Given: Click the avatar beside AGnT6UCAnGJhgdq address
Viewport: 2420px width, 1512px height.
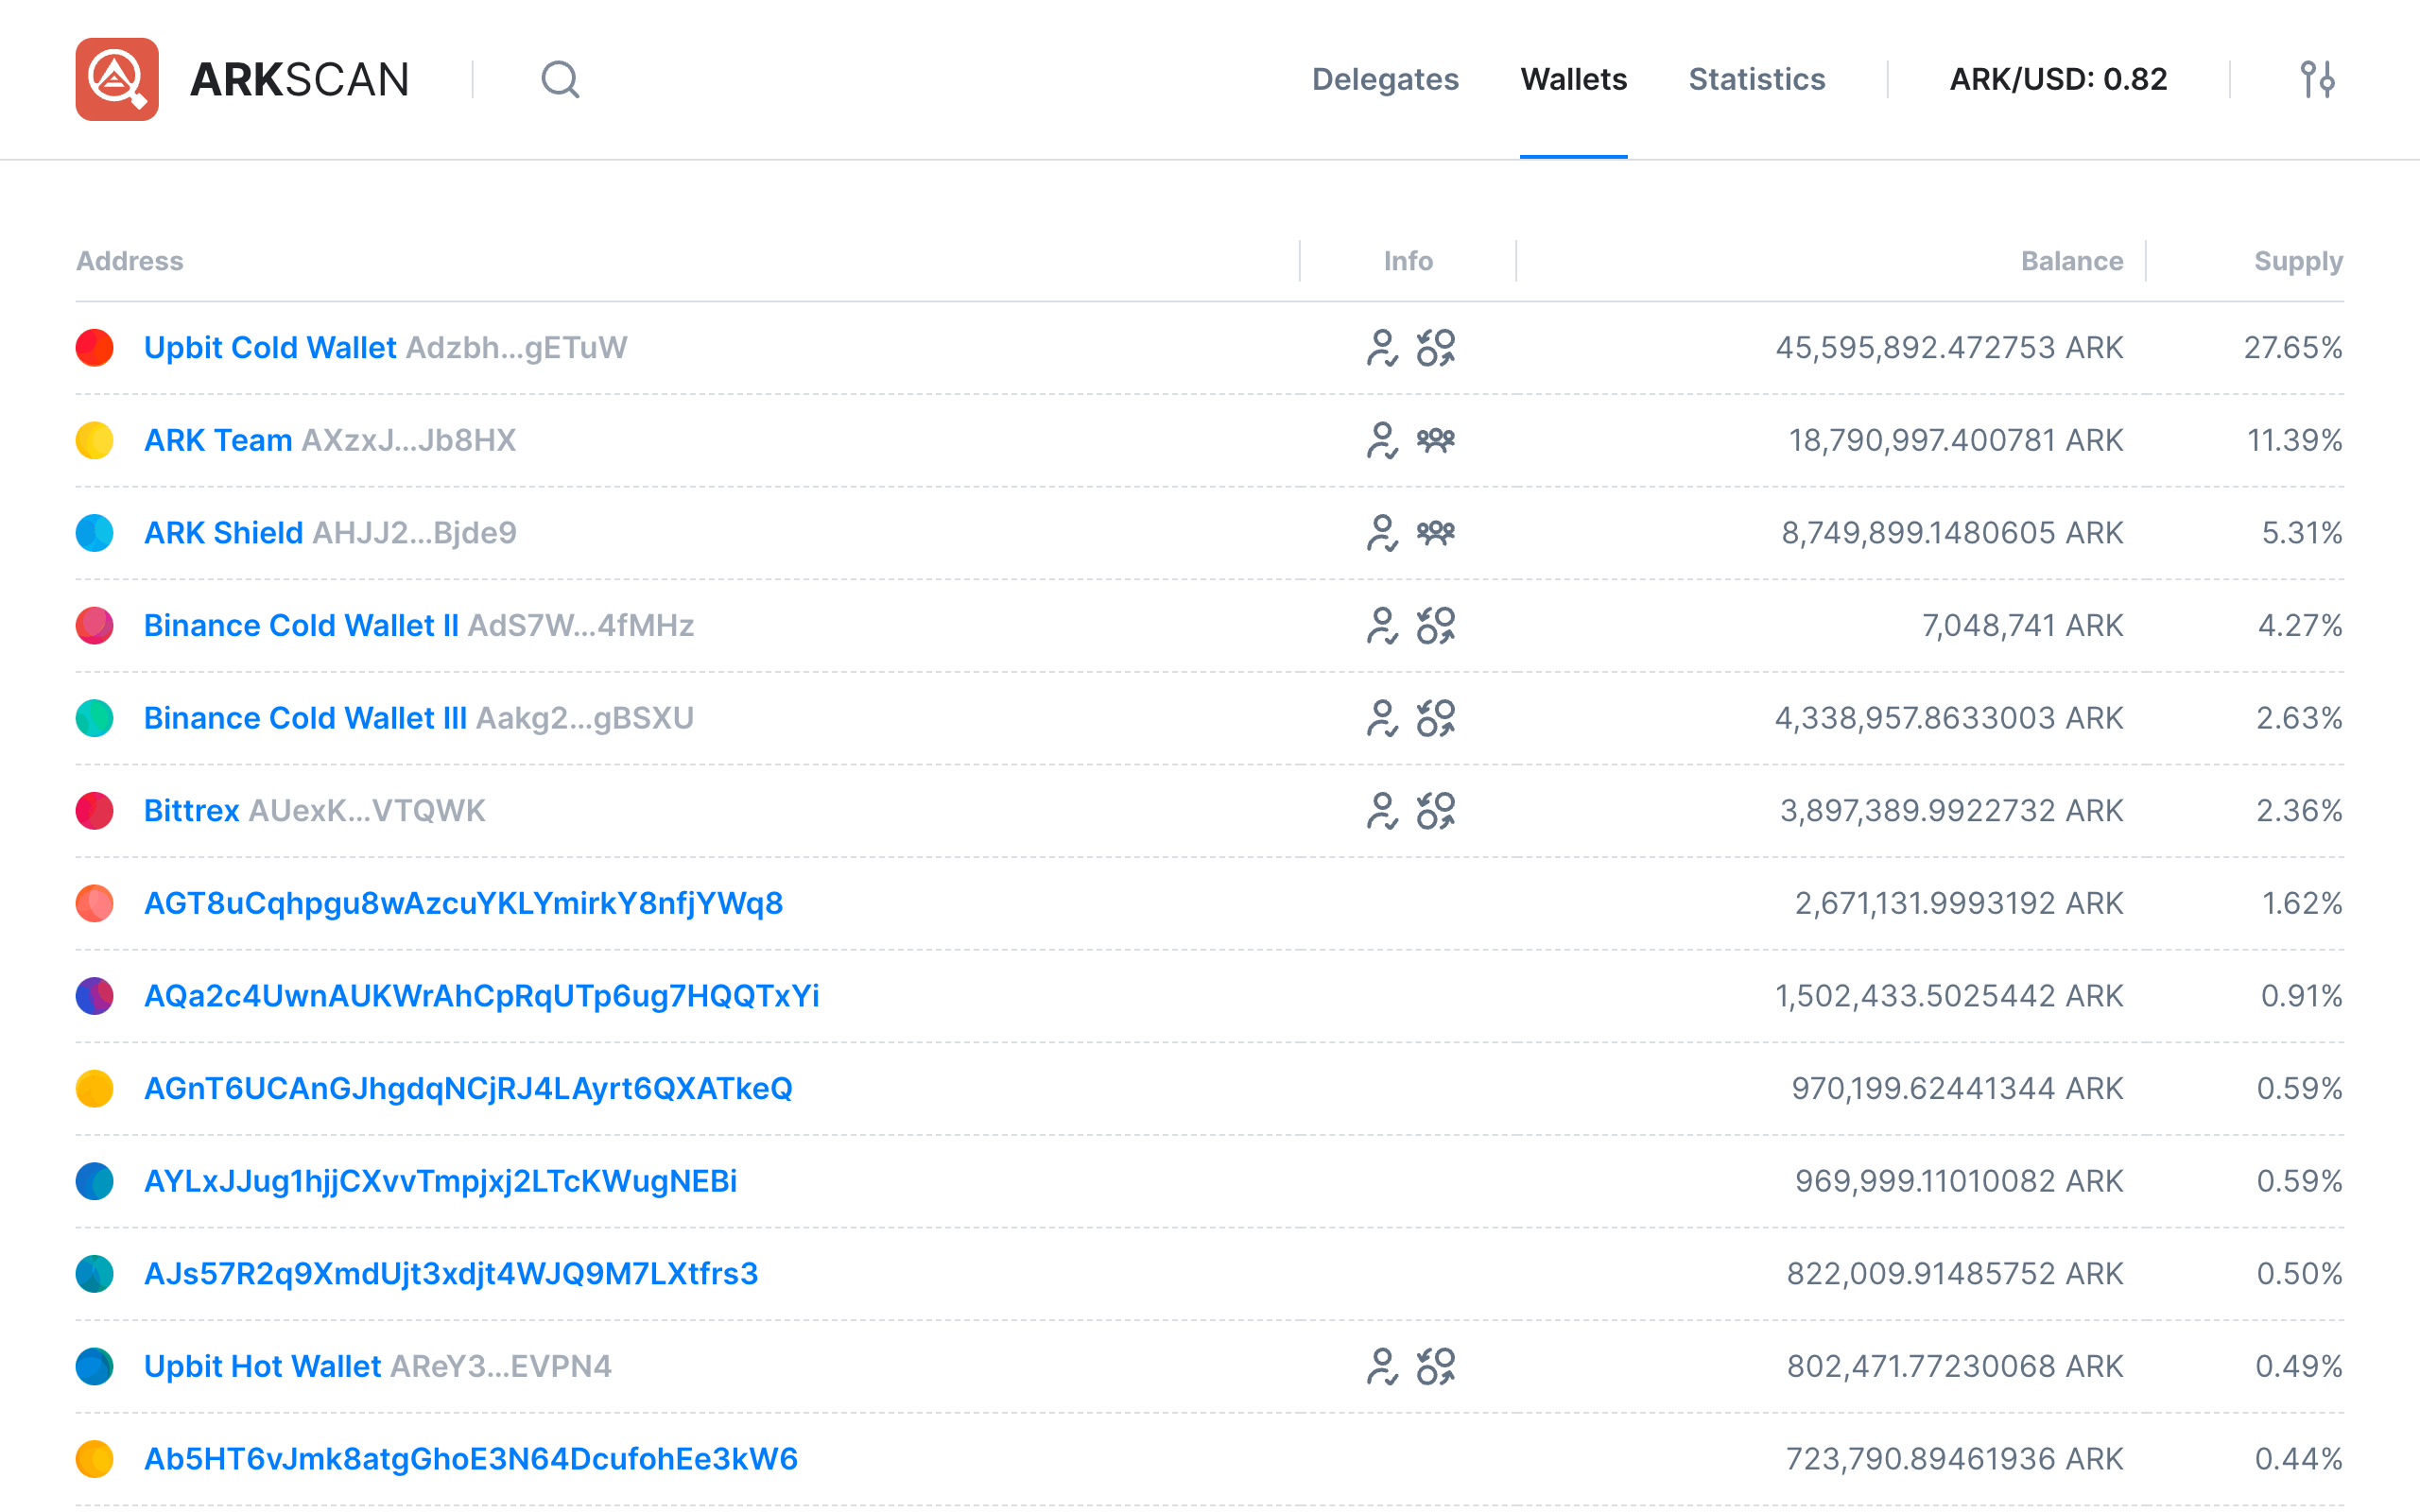Looking at the screenshot, I should 95,1088.
